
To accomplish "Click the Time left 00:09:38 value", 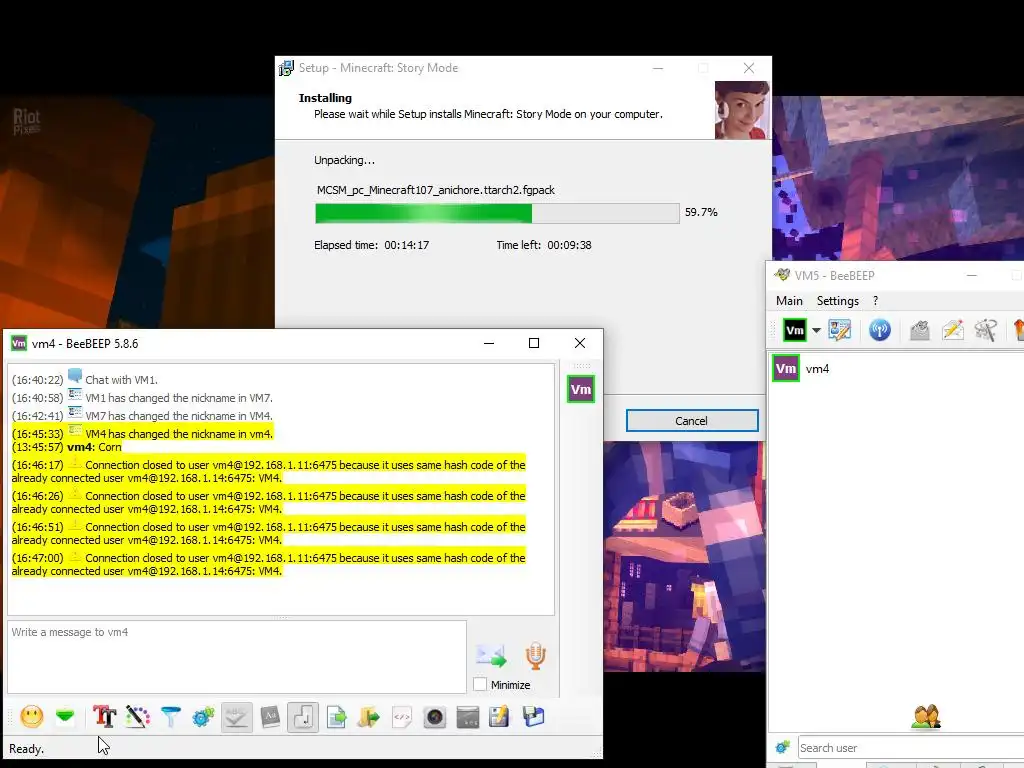I will pyautogui.click(x=569, y=246).
